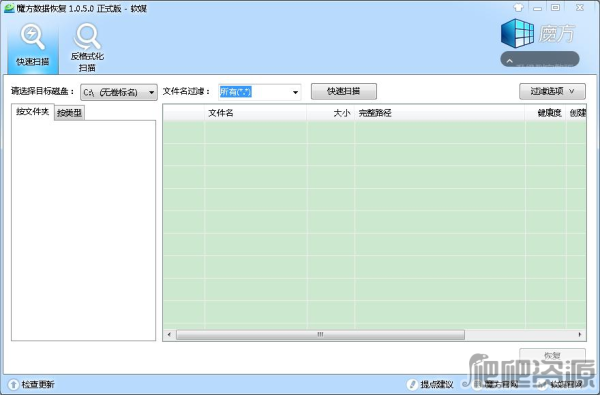The width and height of the screenshot is (600, 395).
Task: Click the horizontal scrollbar right arrow
Action: click(580, 335)
